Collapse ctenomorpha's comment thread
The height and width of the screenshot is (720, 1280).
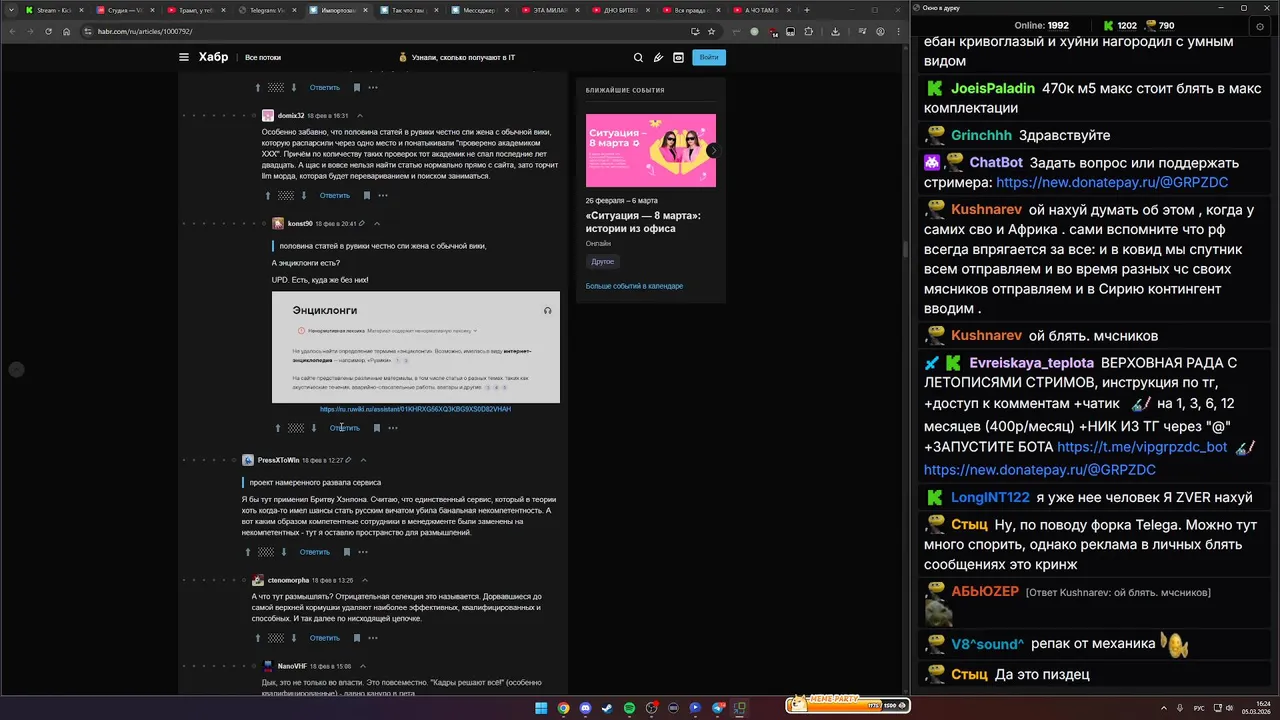(364, 580)
